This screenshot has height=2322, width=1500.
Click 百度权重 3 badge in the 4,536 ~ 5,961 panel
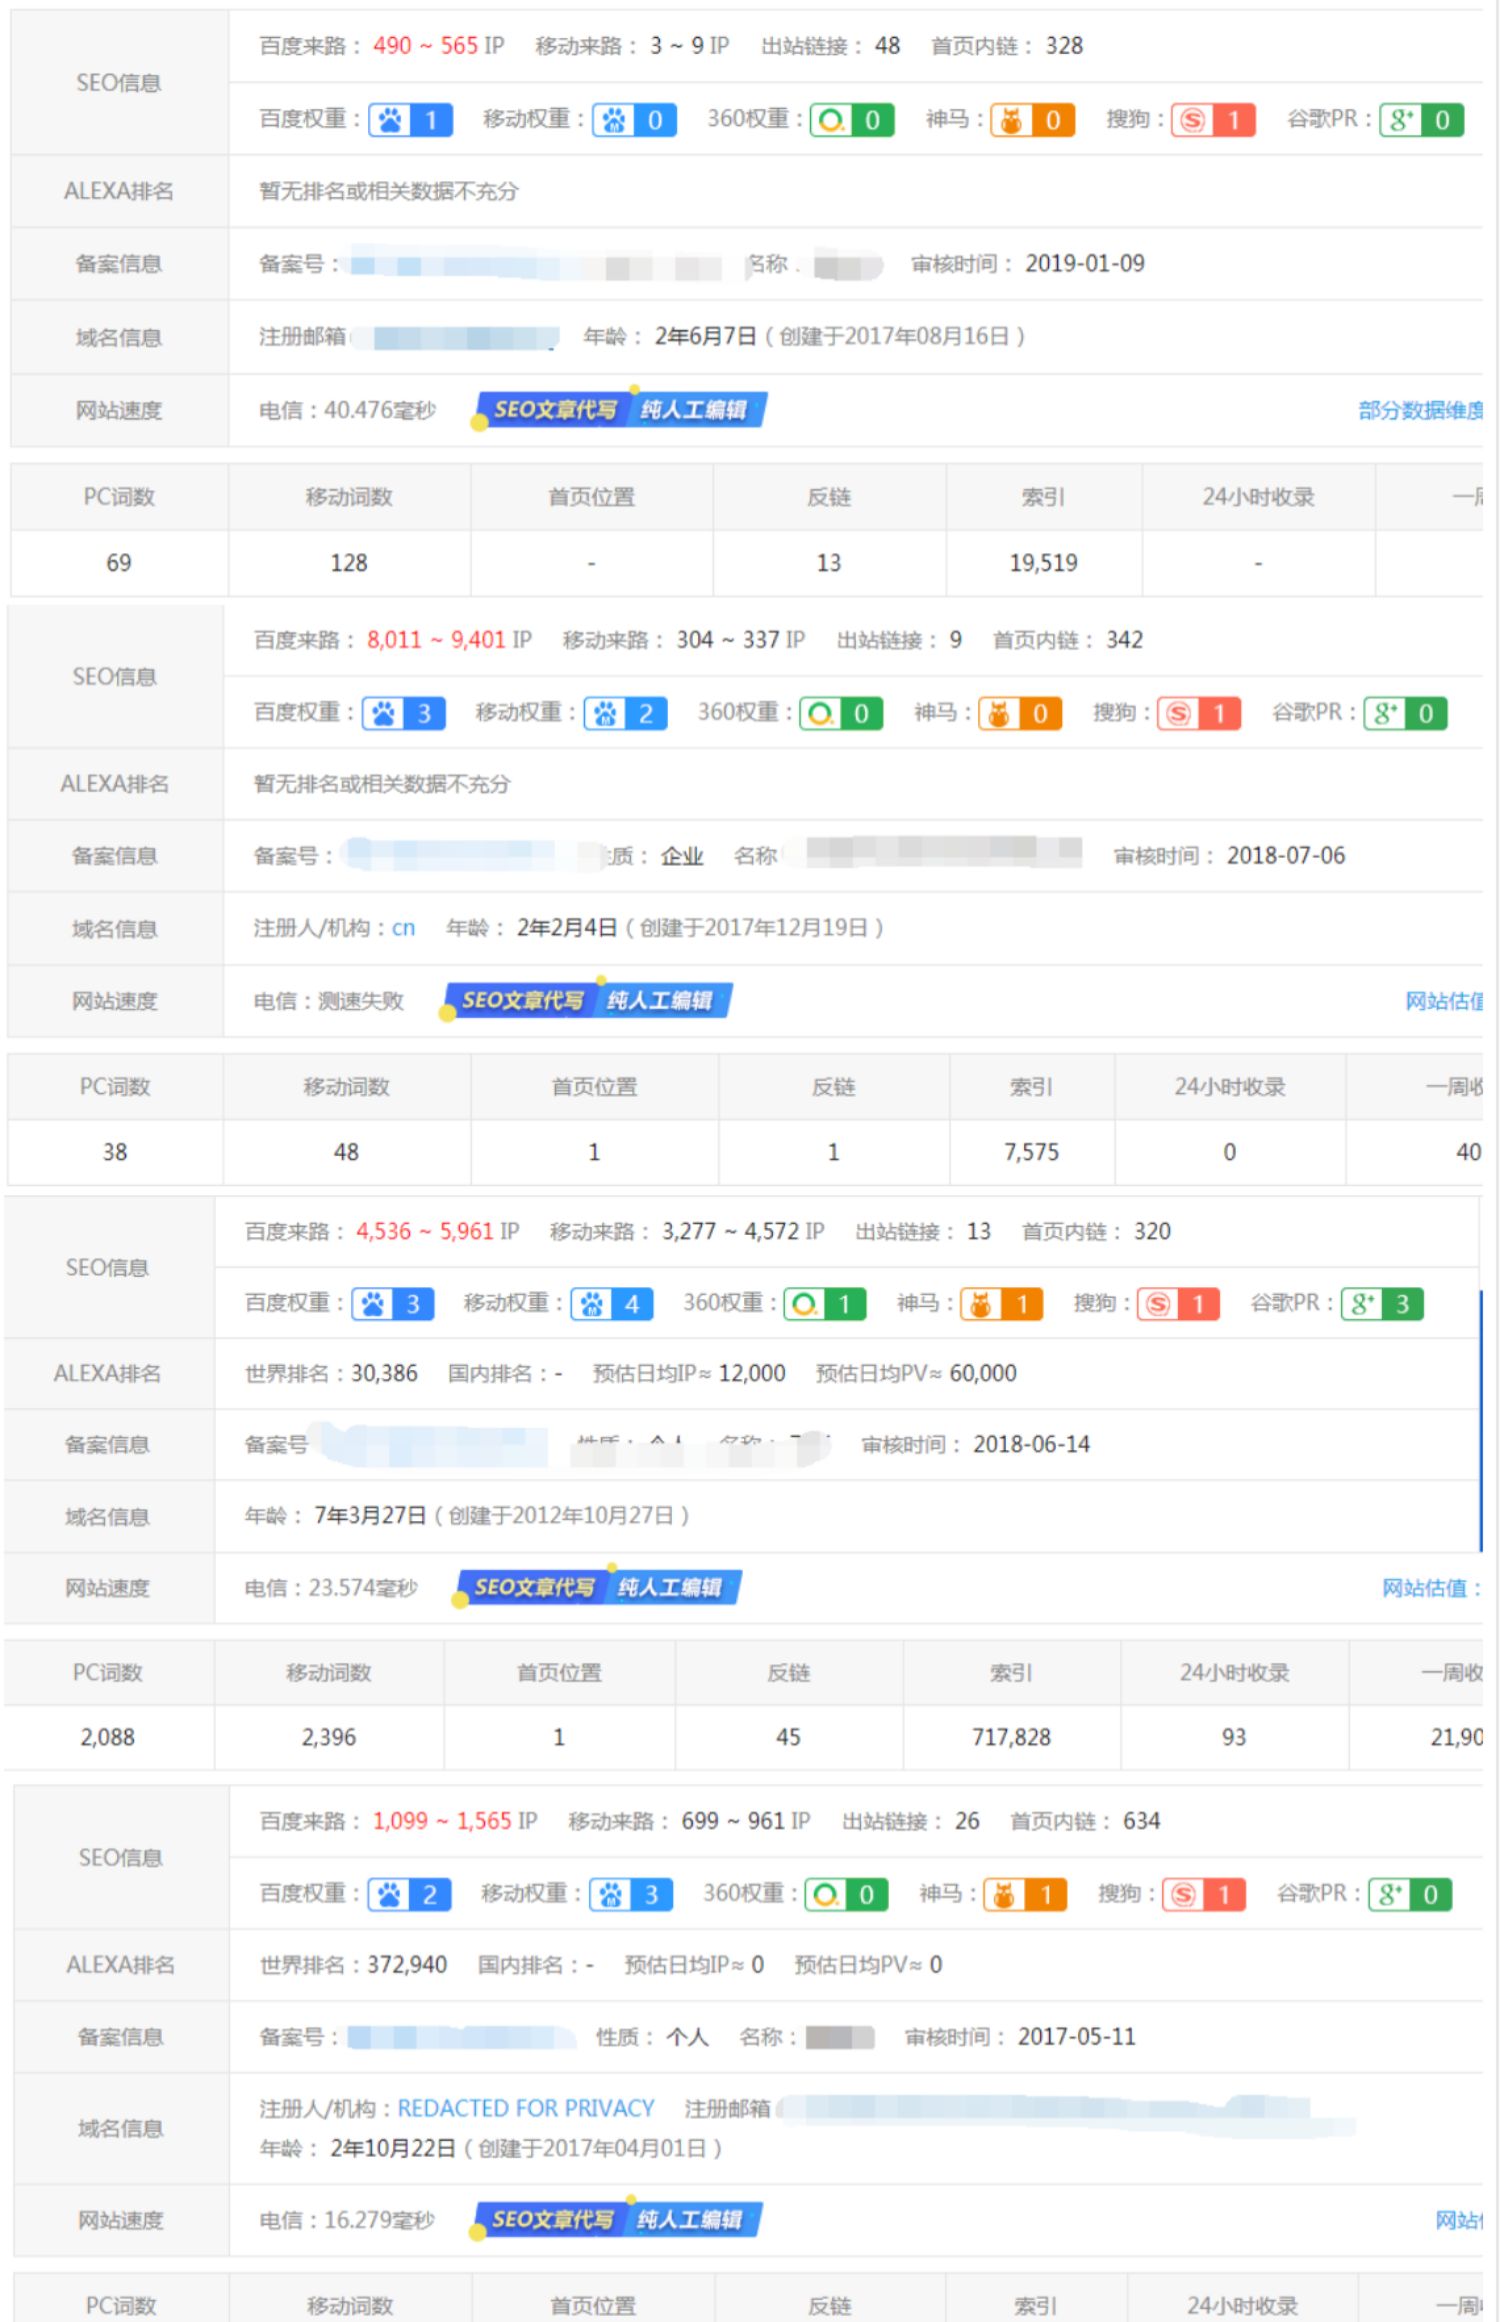[392, 1304]
